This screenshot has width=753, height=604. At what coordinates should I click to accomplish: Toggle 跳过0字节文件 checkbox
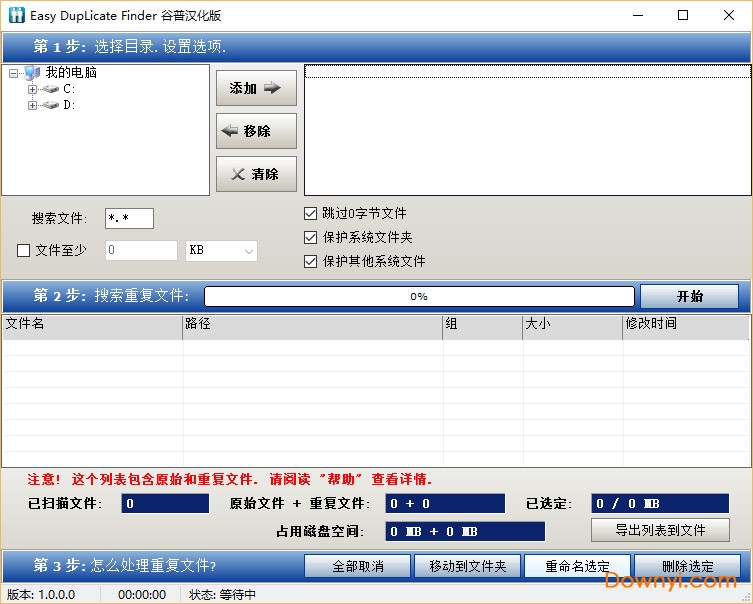(x=311, y=213)
